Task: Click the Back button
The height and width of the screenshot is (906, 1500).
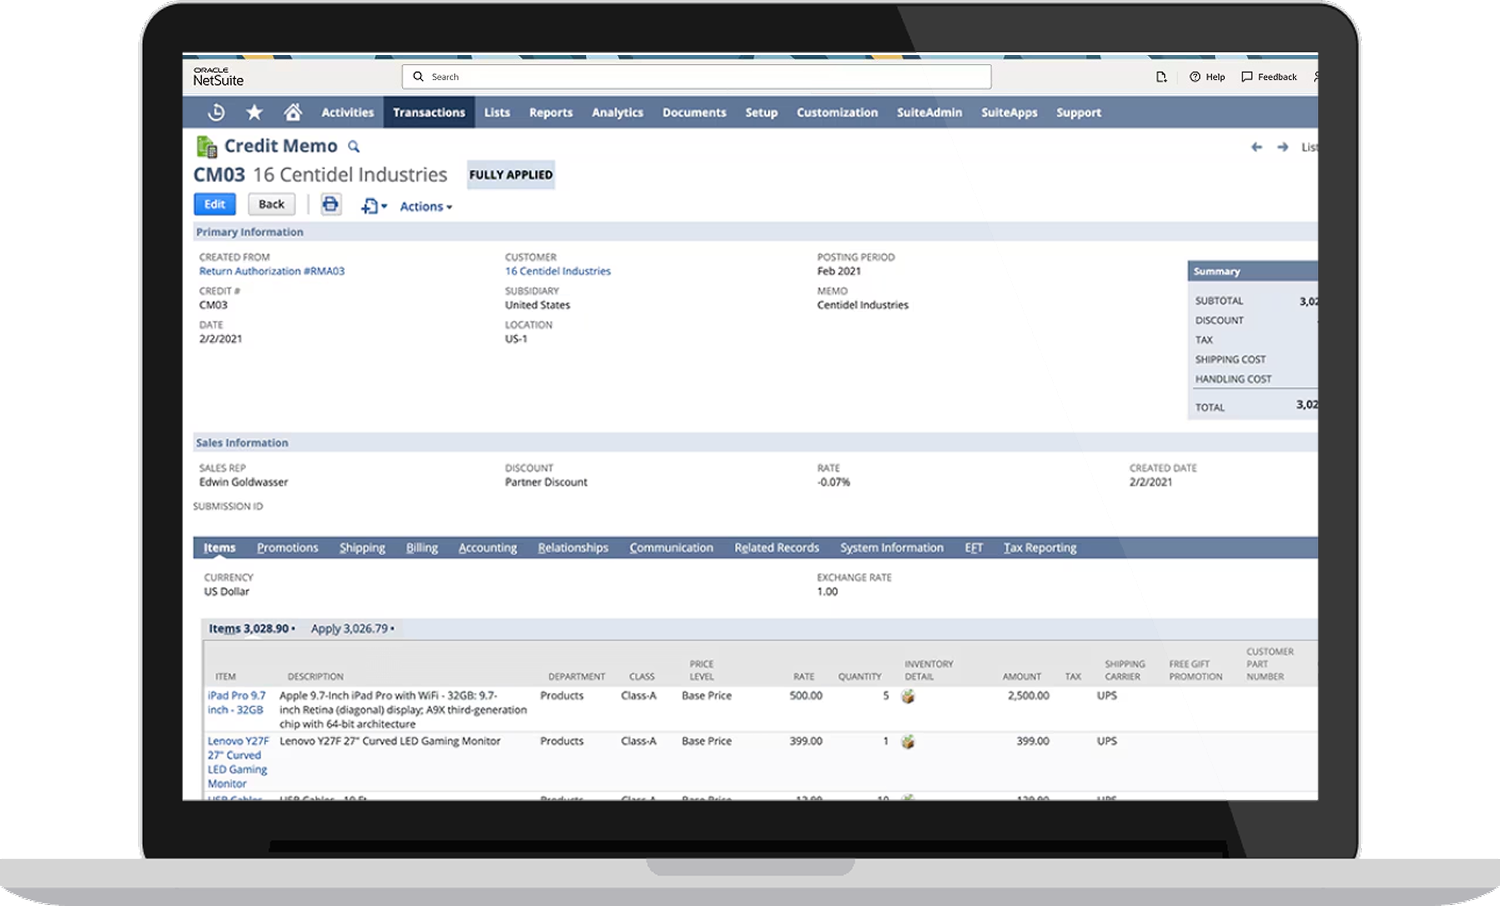Action: [x=271, y=204]
